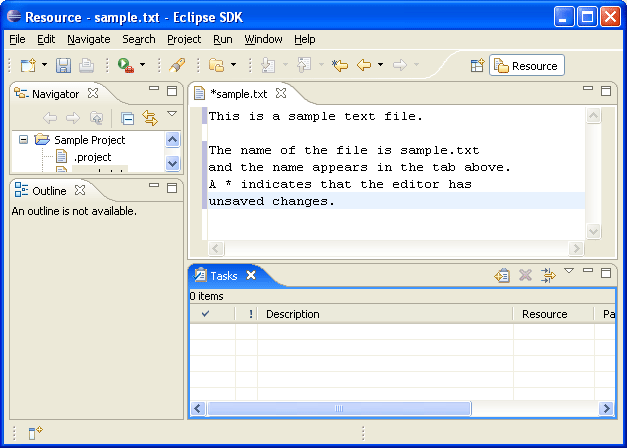Click Navigator Forward arrow icon
This screenshot has height=448, width=627.
73,118
